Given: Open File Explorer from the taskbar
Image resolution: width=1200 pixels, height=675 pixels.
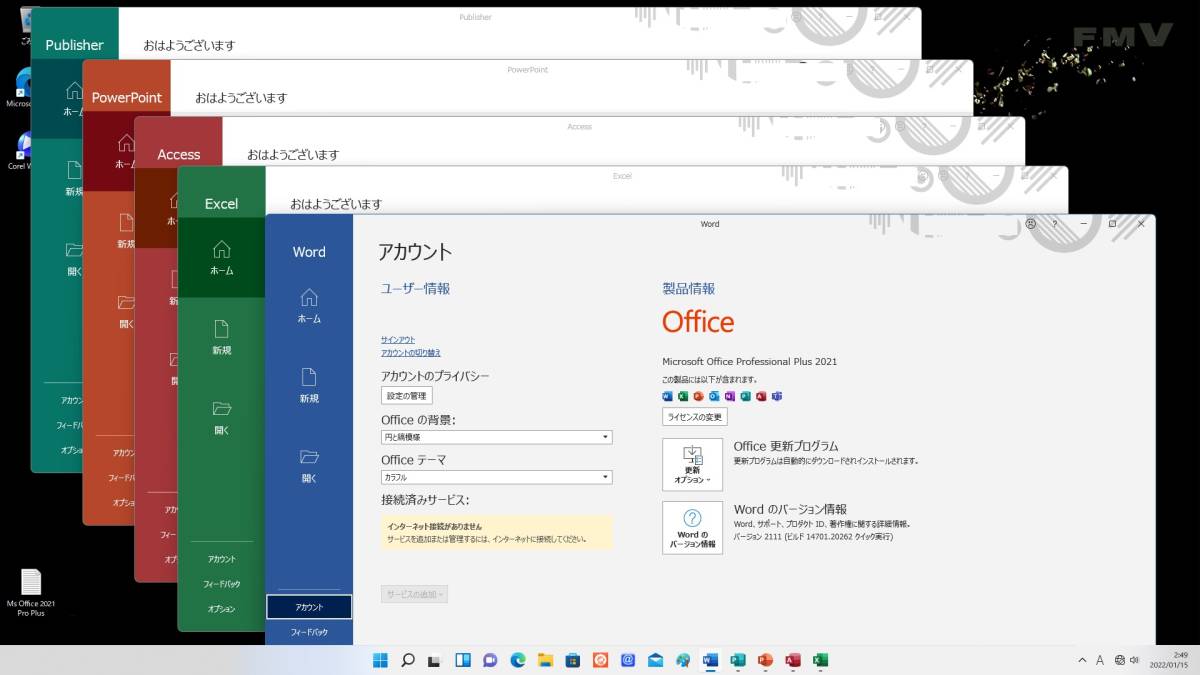Looking at the screenshot, I should click(x=545, y=660).
